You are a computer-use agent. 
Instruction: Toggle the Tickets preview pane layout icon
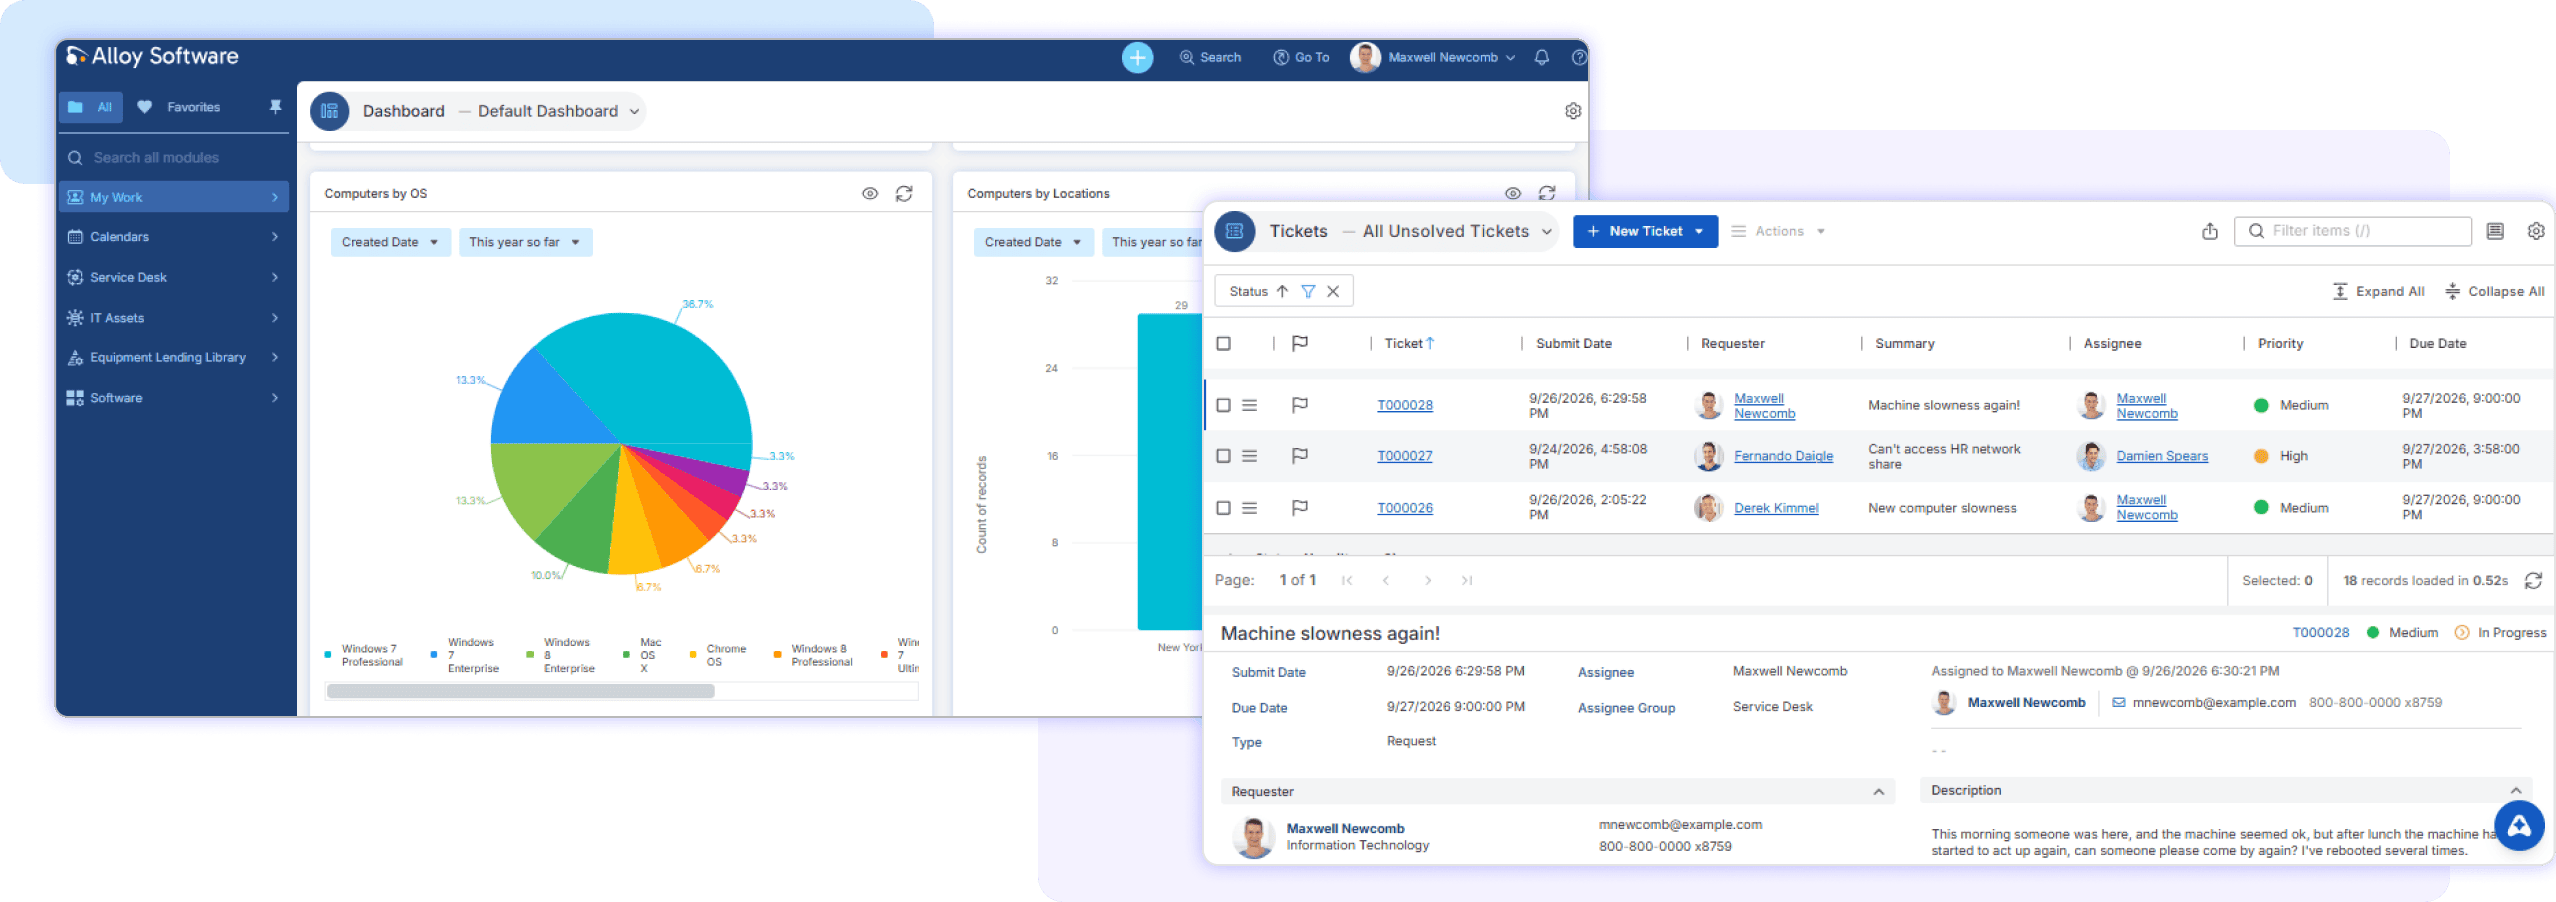point(2495,231)
